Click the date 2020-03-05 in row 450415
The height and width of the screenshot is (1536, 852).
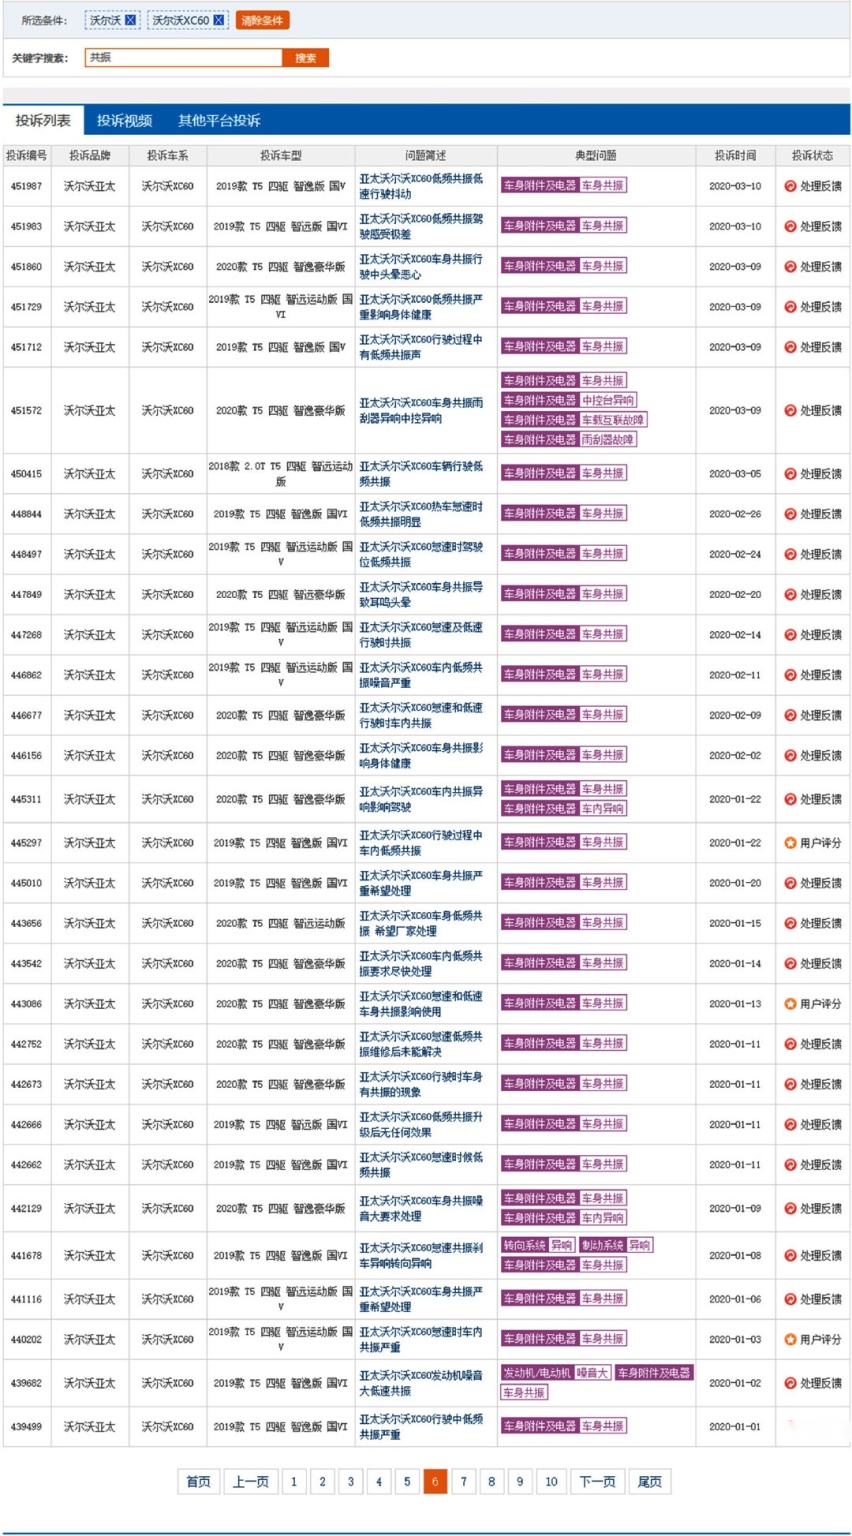pos(735,474)
